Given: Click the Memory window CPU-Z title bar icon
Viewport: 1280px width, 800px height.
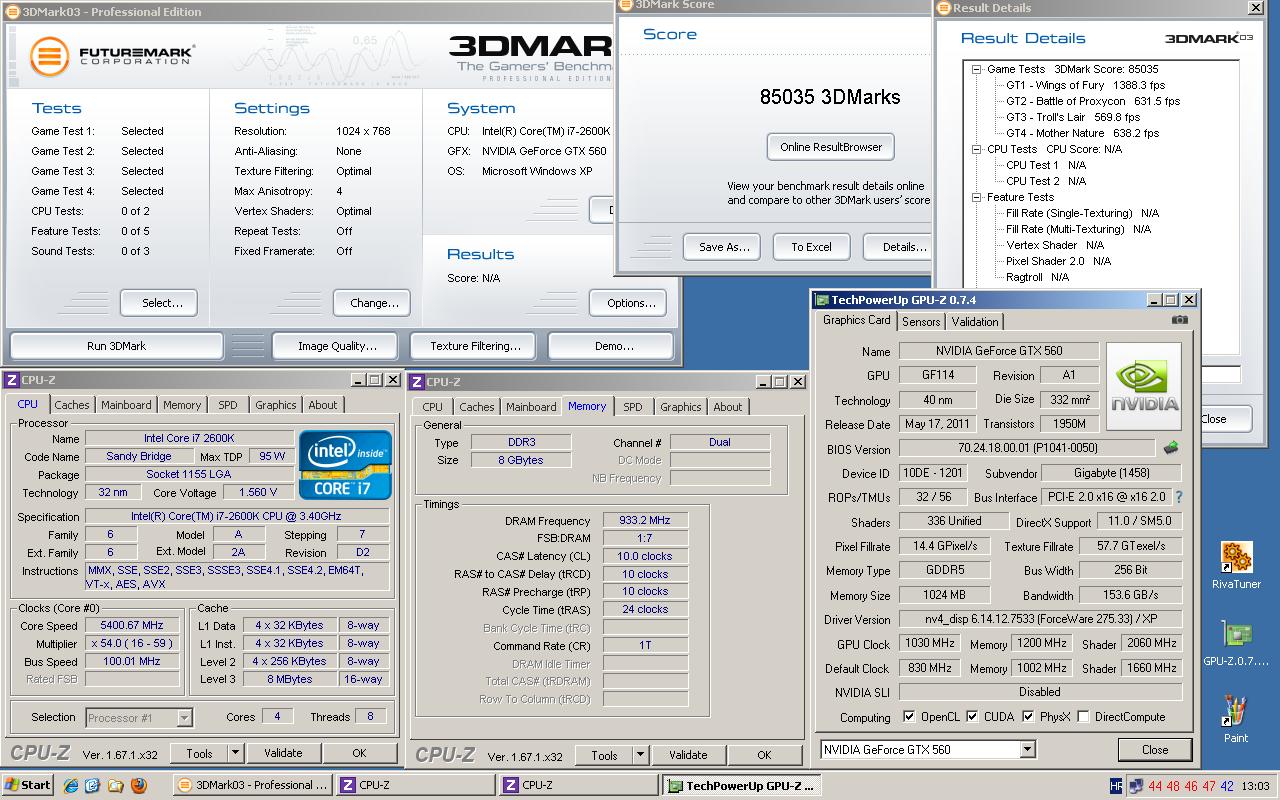Looking at the screenshot, I should (x=417, y=382).
